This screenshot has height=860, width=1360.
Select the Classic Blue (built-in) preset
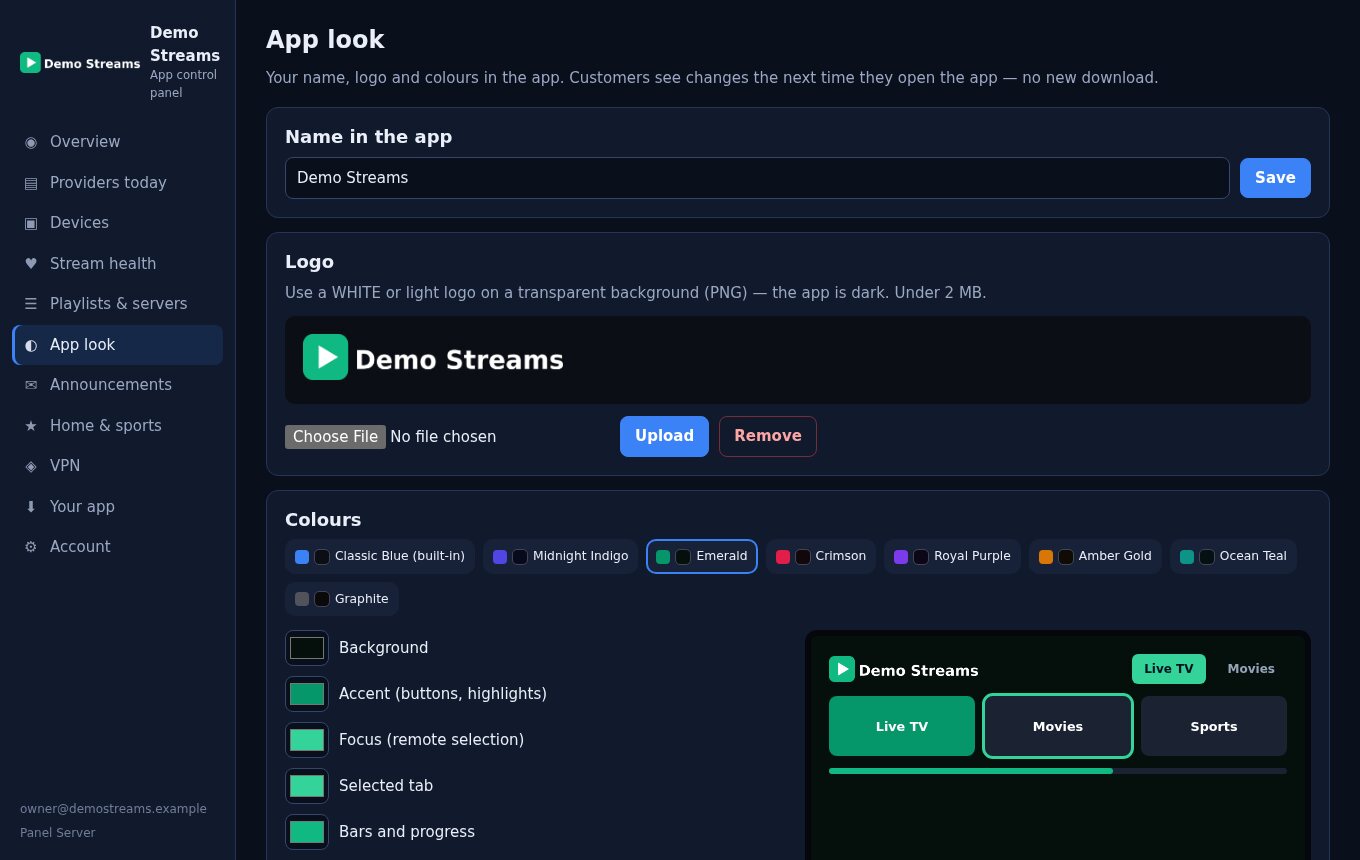click(x=380, y=556)
